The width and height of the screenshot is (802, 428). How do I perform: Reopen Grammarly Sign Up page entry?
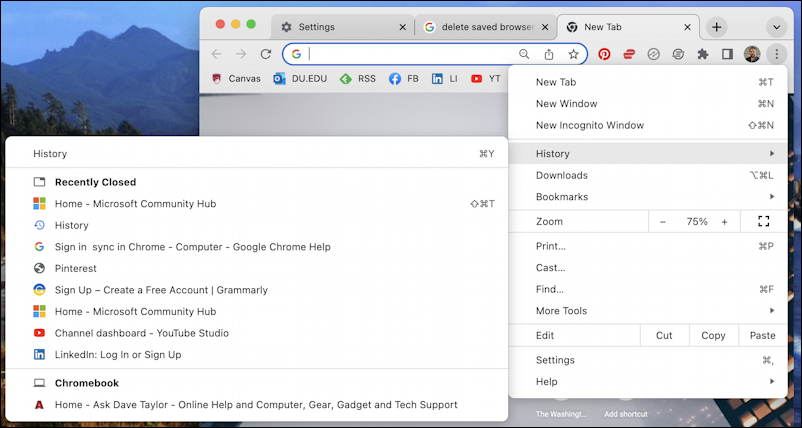257,290
